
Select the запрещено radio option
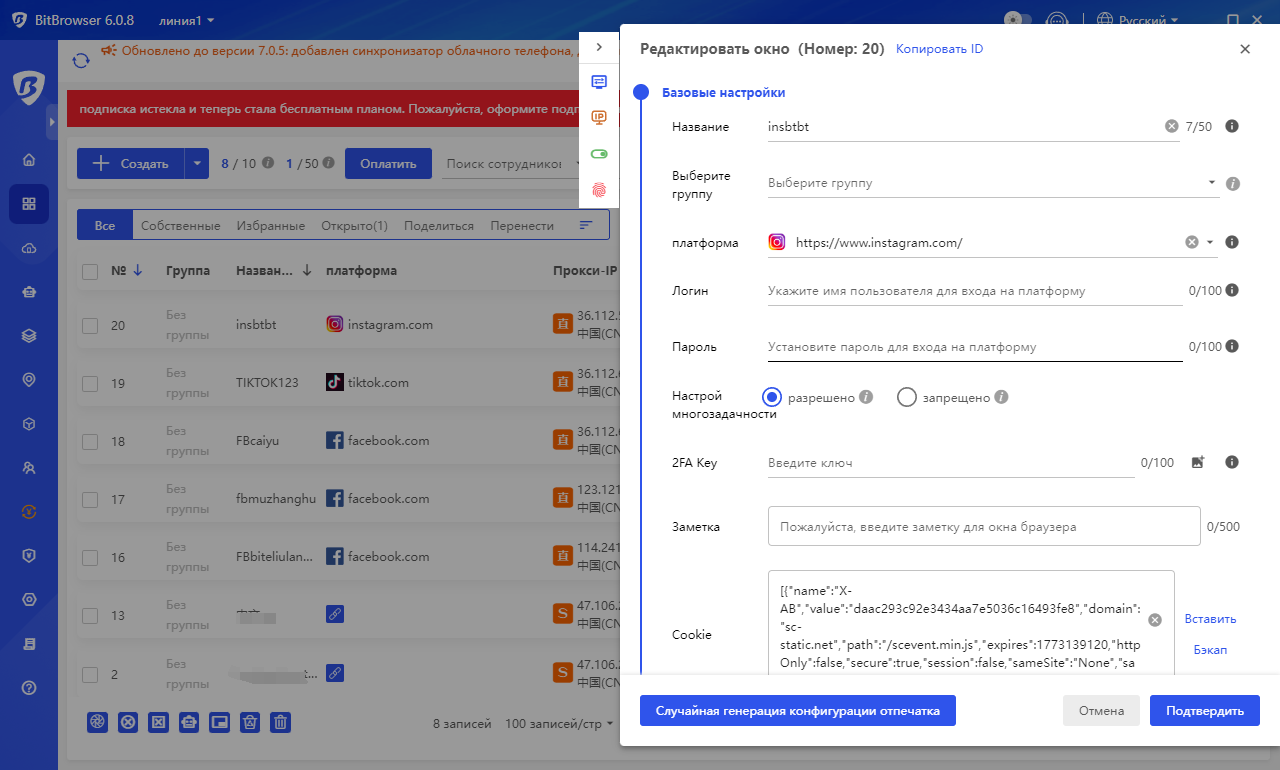907,397
